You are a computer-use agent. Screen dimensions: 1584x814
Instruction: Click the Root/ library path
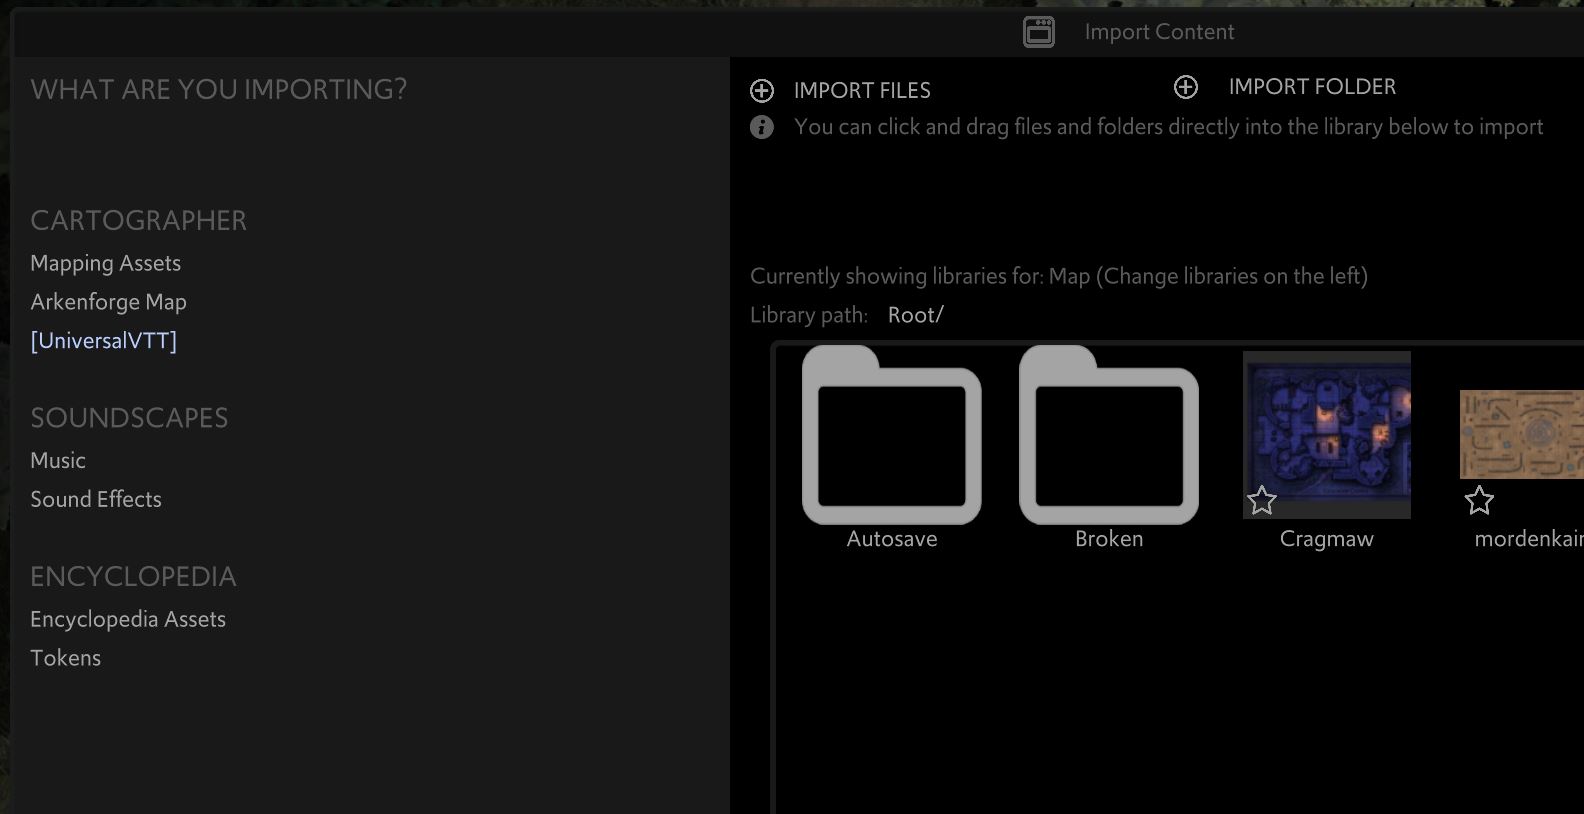[x=915, y=315]
